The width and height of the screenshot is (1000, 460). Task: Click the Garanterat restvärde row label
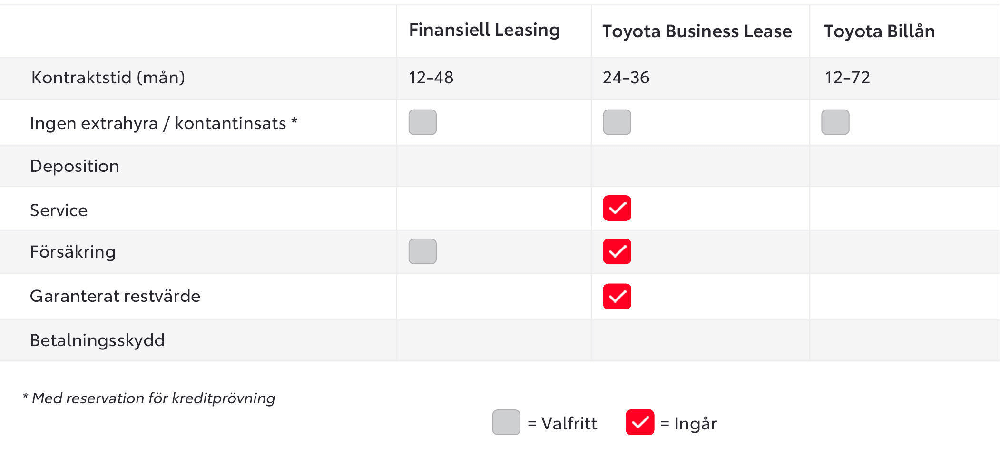click(115, 297)
